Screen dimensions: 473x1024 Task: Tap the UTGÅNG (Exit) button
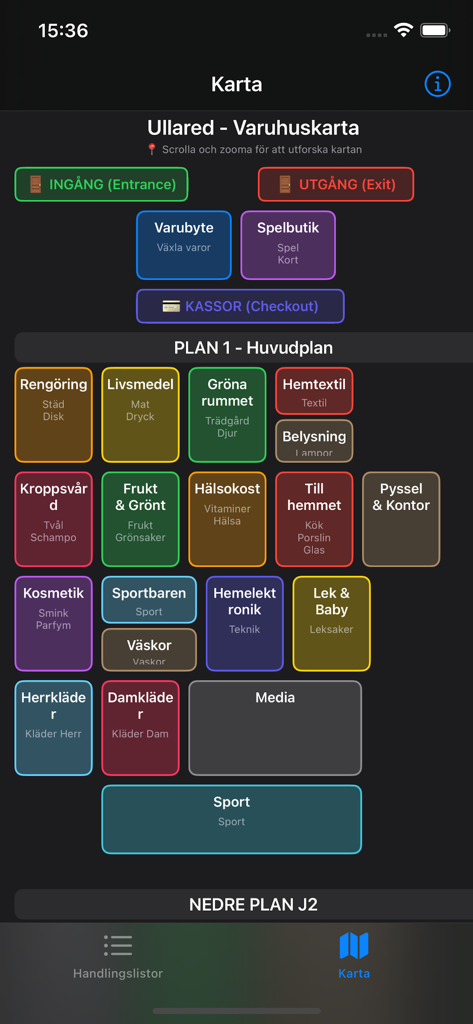(x=336, y=184)
